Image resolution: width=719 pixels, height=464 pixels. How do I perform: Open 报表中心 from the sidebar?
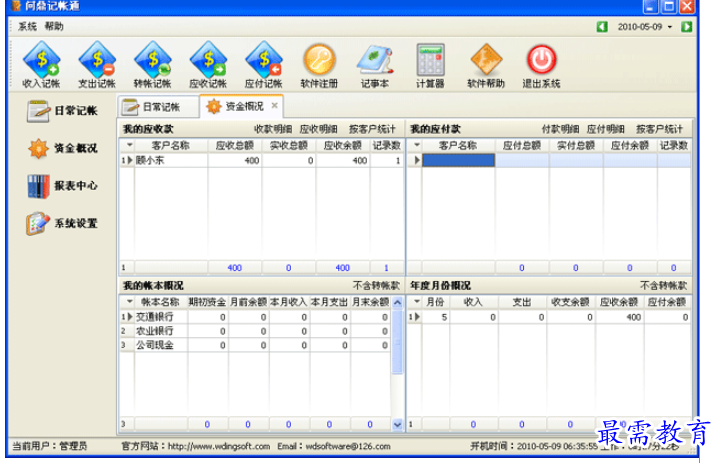62,186
